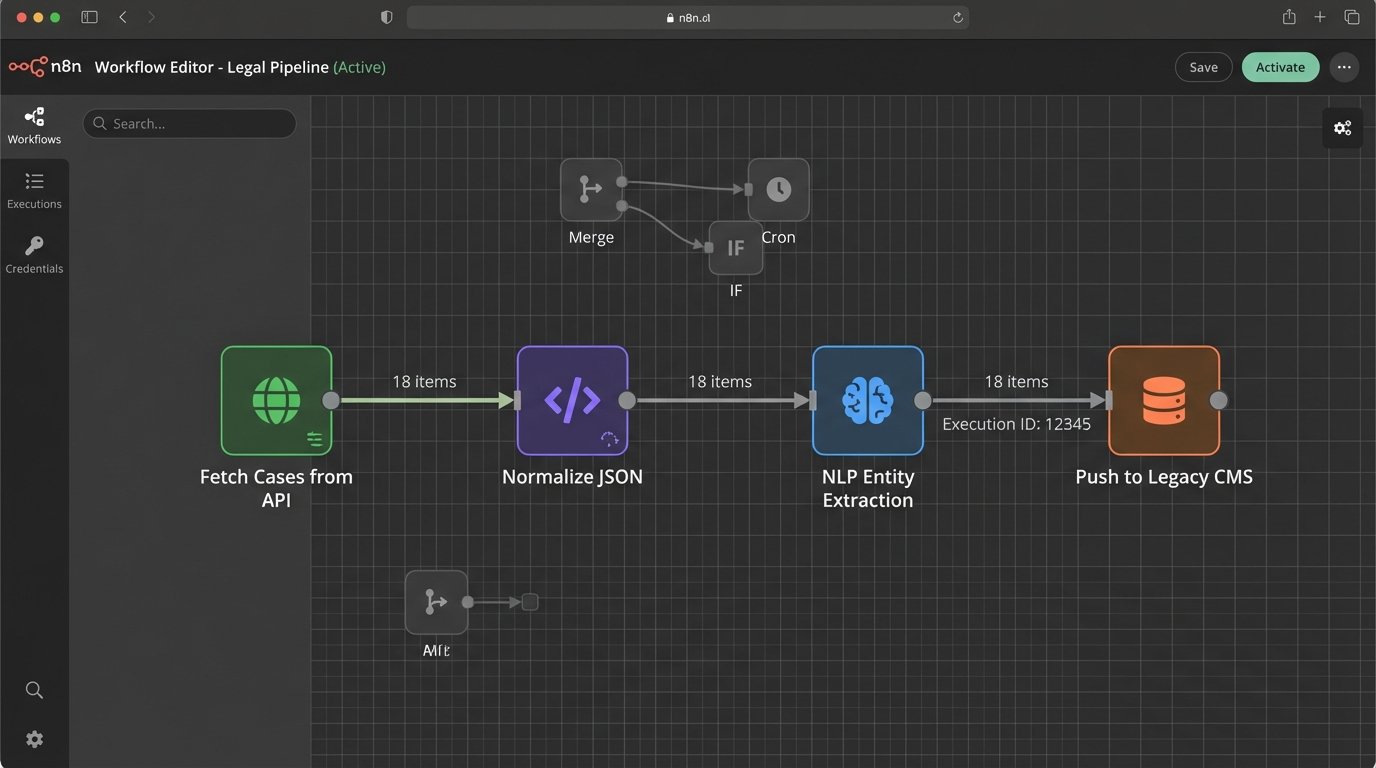Click the Merge node icon

591,189
